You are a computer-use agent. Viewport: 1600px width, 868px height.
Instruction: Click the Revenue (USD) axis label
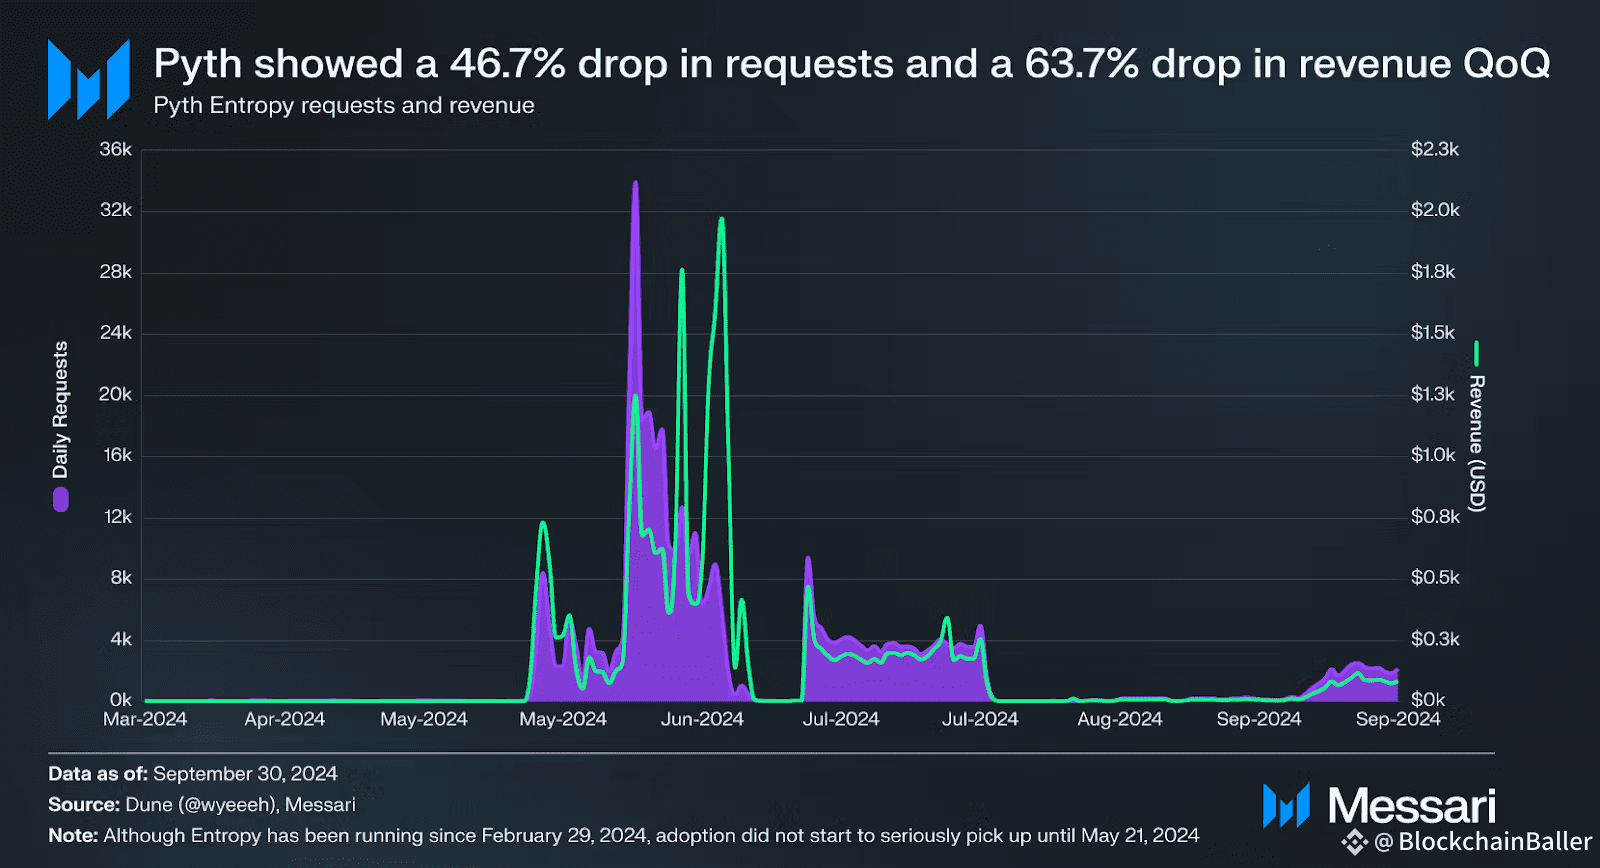[x=1476, y=444]
